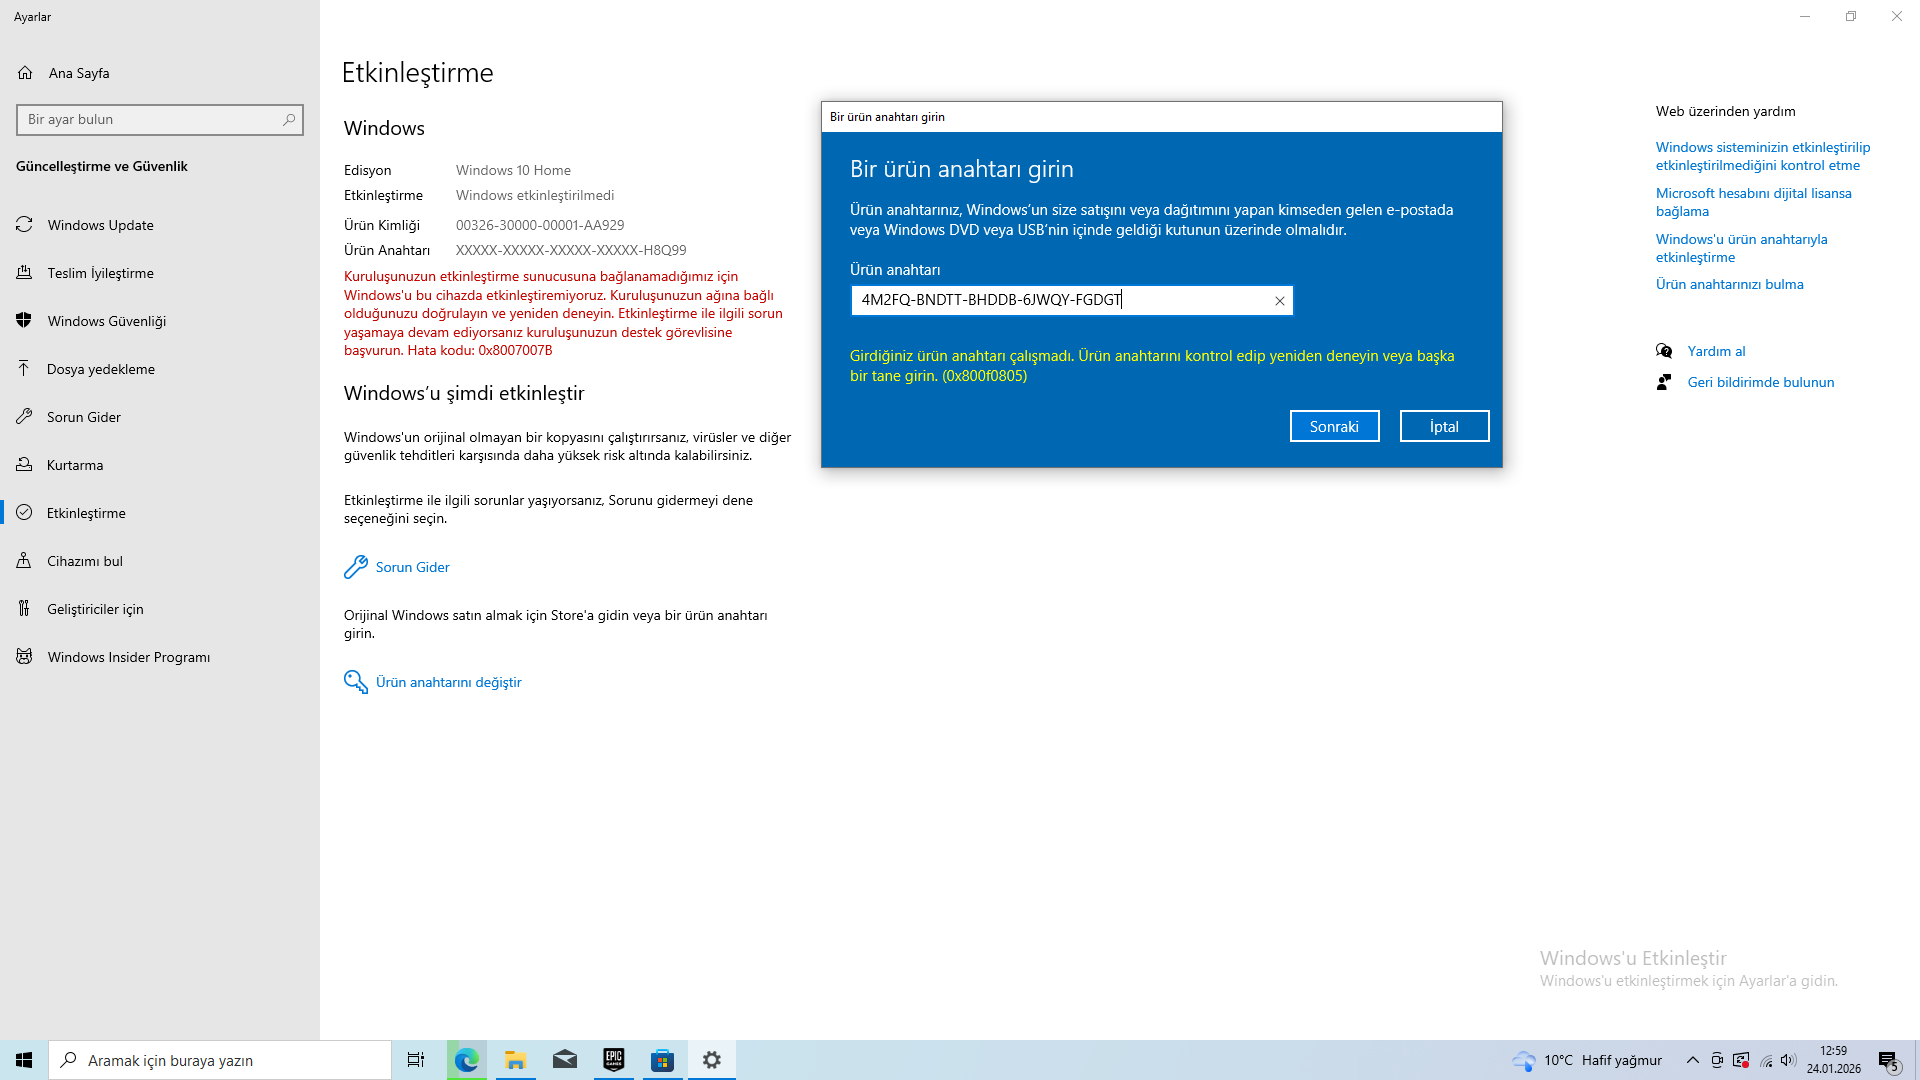The height and width of the screenshot is (1080, 1920).
Task: Open the notification center with 5 notifications
Action: [x=1889, y=1060]
